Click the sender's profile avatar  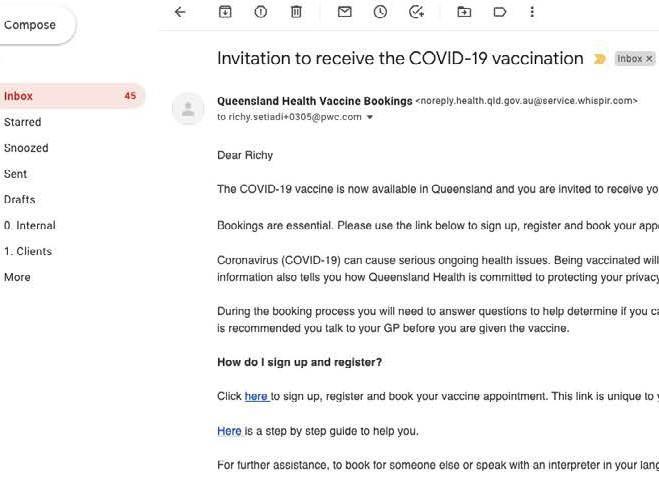pos(188,108)
